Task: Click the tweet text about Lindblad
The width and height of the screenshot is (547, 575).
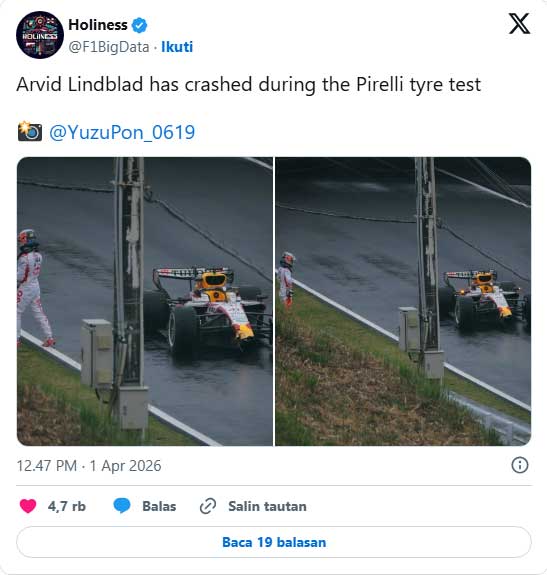Action: pyautogui.click(x=248, y=85)
